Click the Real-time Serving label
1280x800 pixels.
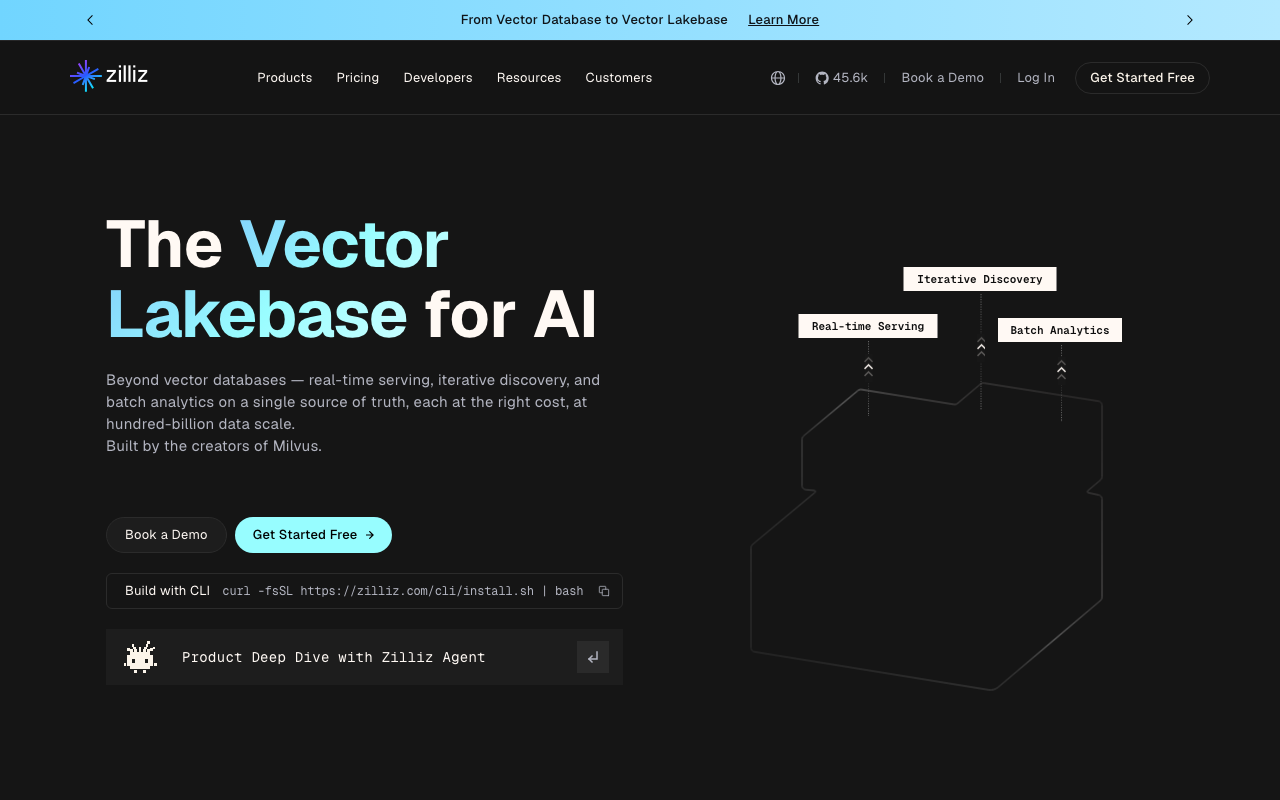868,326
